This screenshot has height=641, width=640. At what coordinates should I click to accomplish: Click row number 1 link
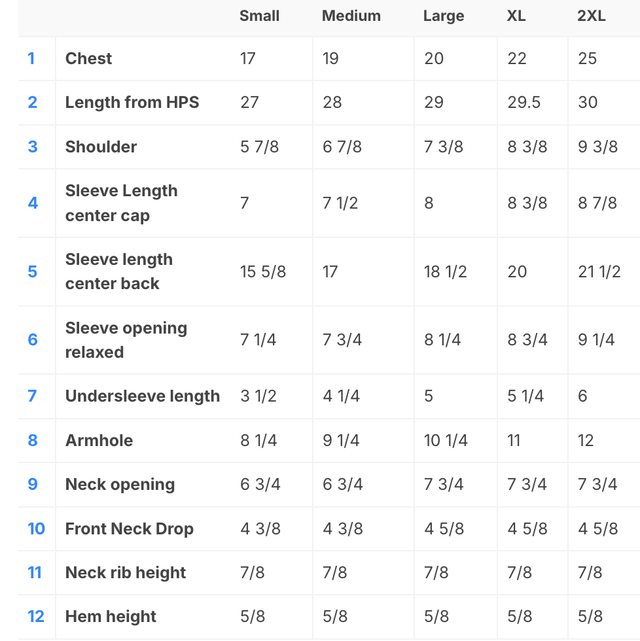(x=31, y=58)
